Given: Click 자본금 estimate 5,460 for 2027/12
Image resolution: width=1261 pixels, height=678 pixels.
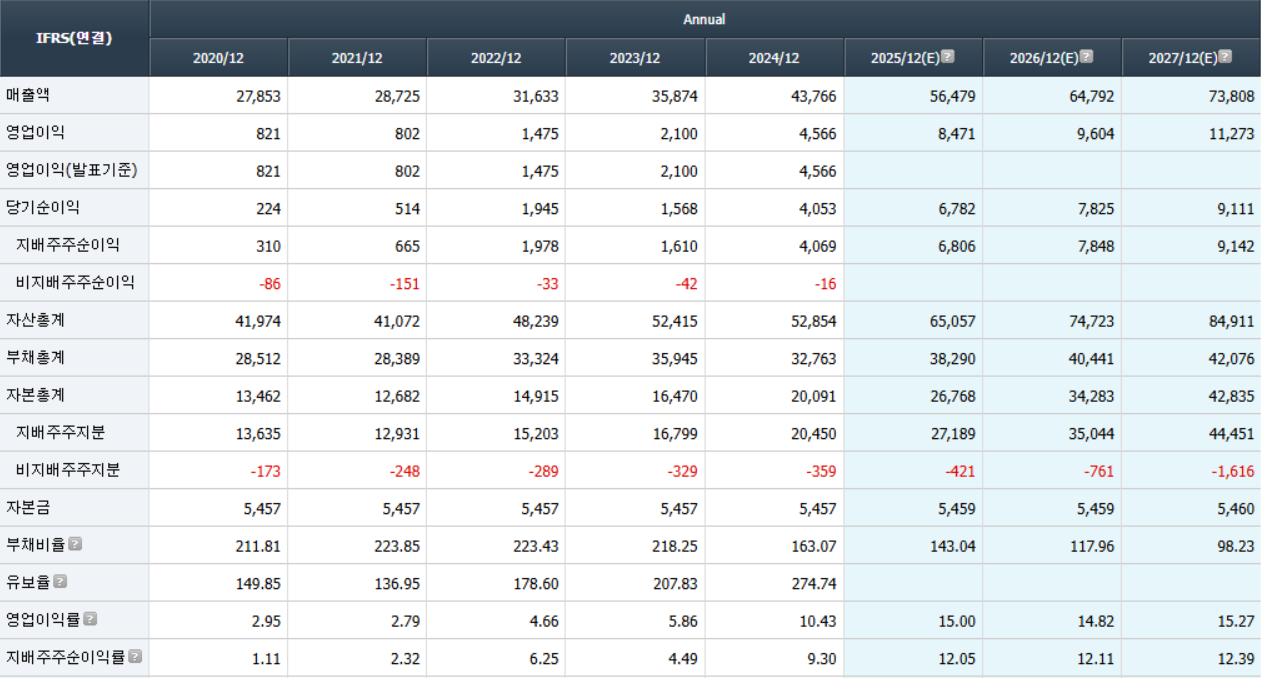Looking at the screenshot, I should coord(1234,508).
